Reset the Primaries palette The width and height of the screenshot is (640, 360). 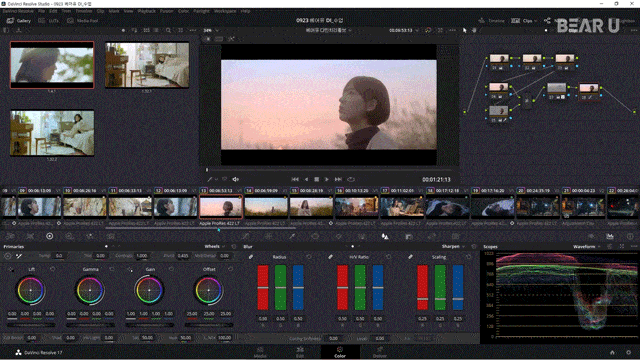(x=234, y=247)
